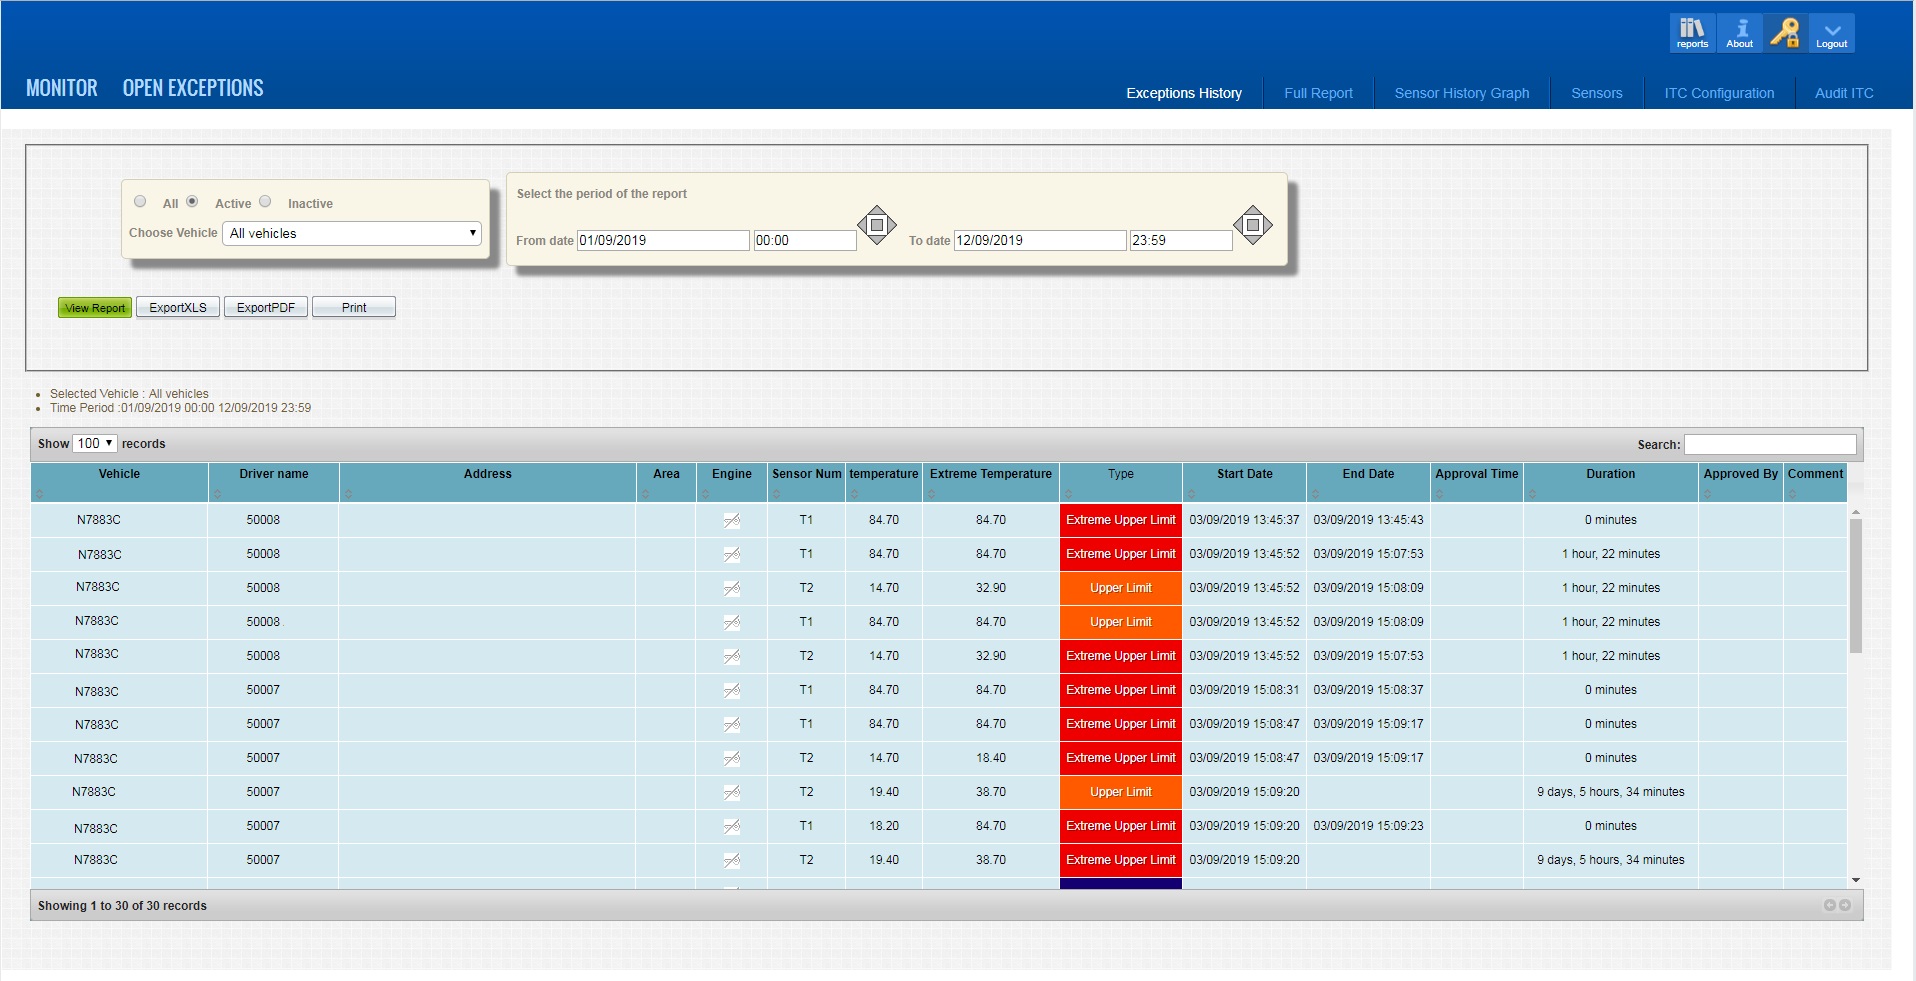Export the report with ExportPDF
1916x981 pixels.
tap(265, 307)
